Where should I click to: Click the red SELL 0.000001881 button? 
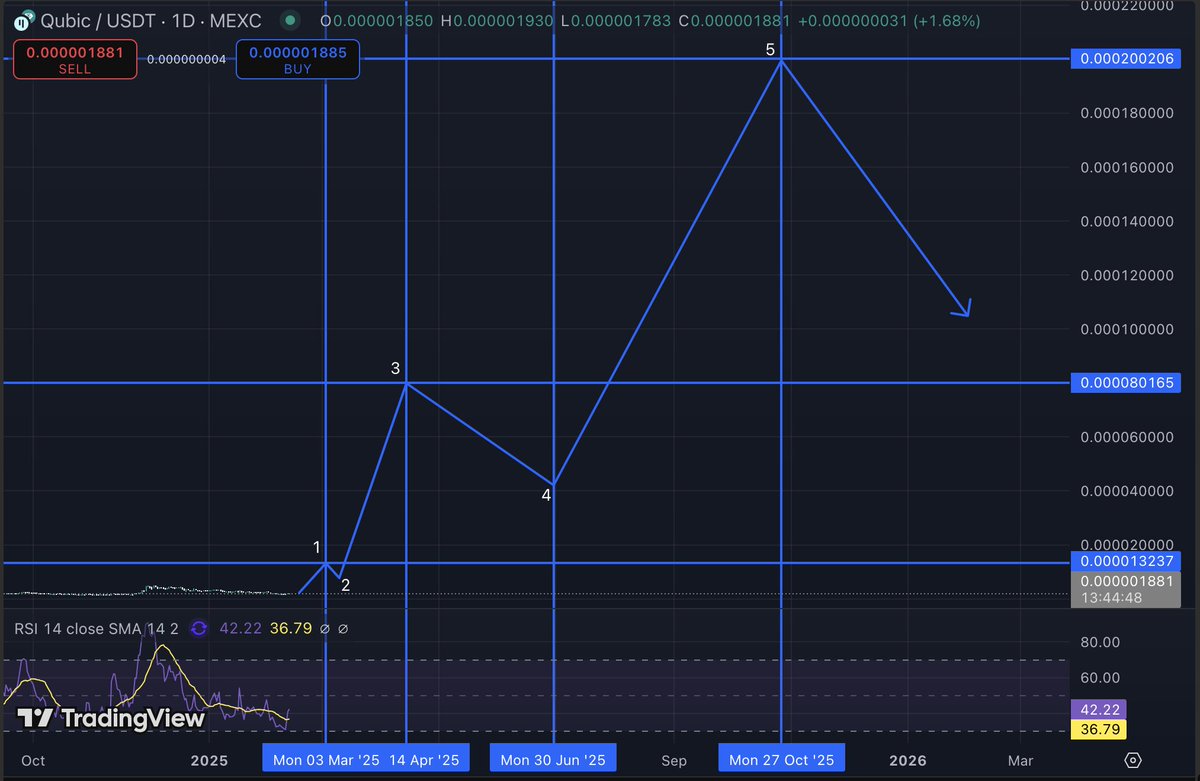click(73, 60)
